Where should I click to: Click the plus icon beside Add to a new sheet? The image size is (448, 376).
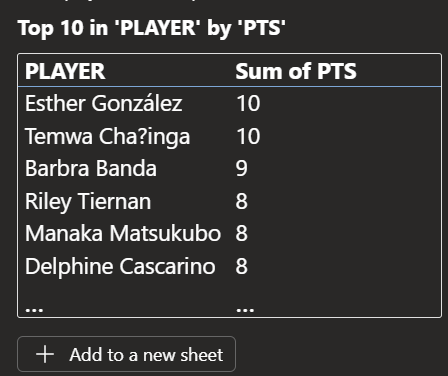(45, 354)
